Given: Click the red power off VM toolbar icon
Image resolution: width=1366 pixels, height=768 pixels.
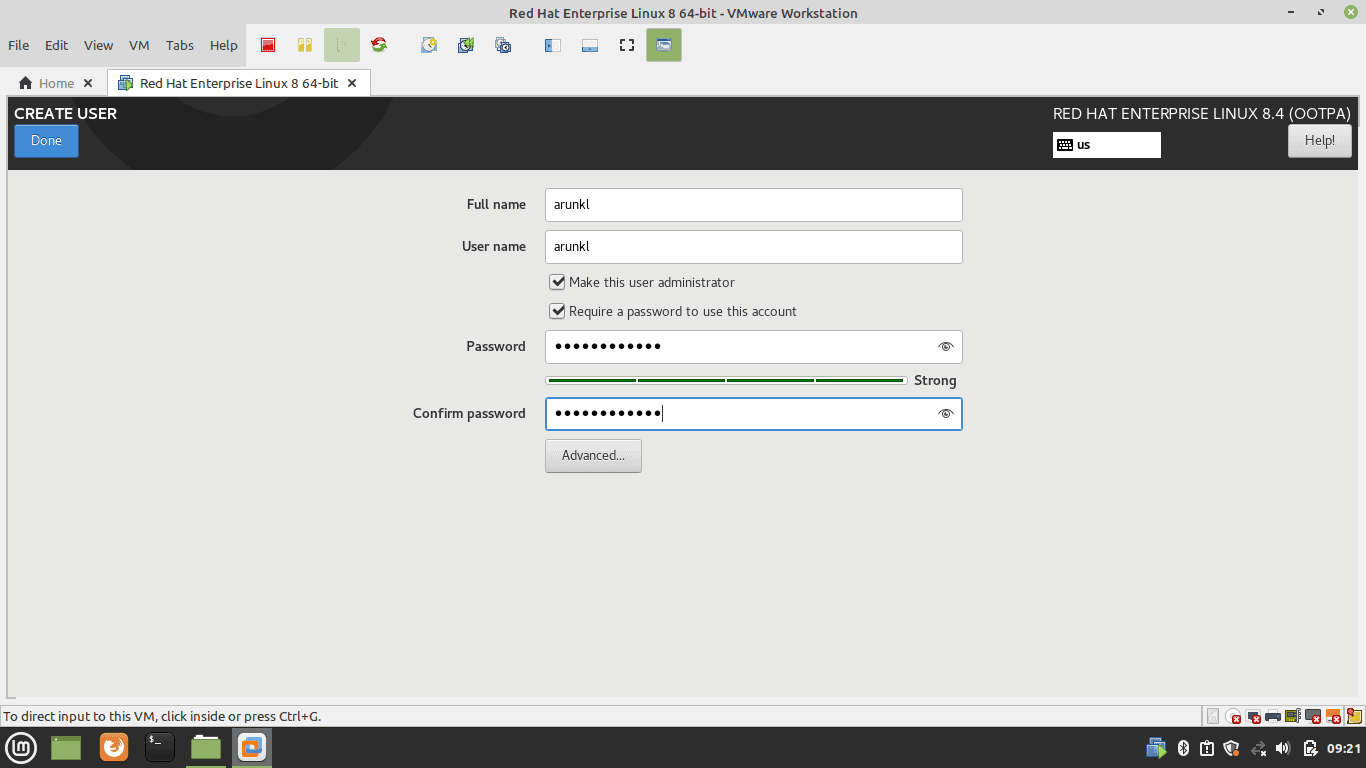Looking at the screenshot, I should point(267,45).
